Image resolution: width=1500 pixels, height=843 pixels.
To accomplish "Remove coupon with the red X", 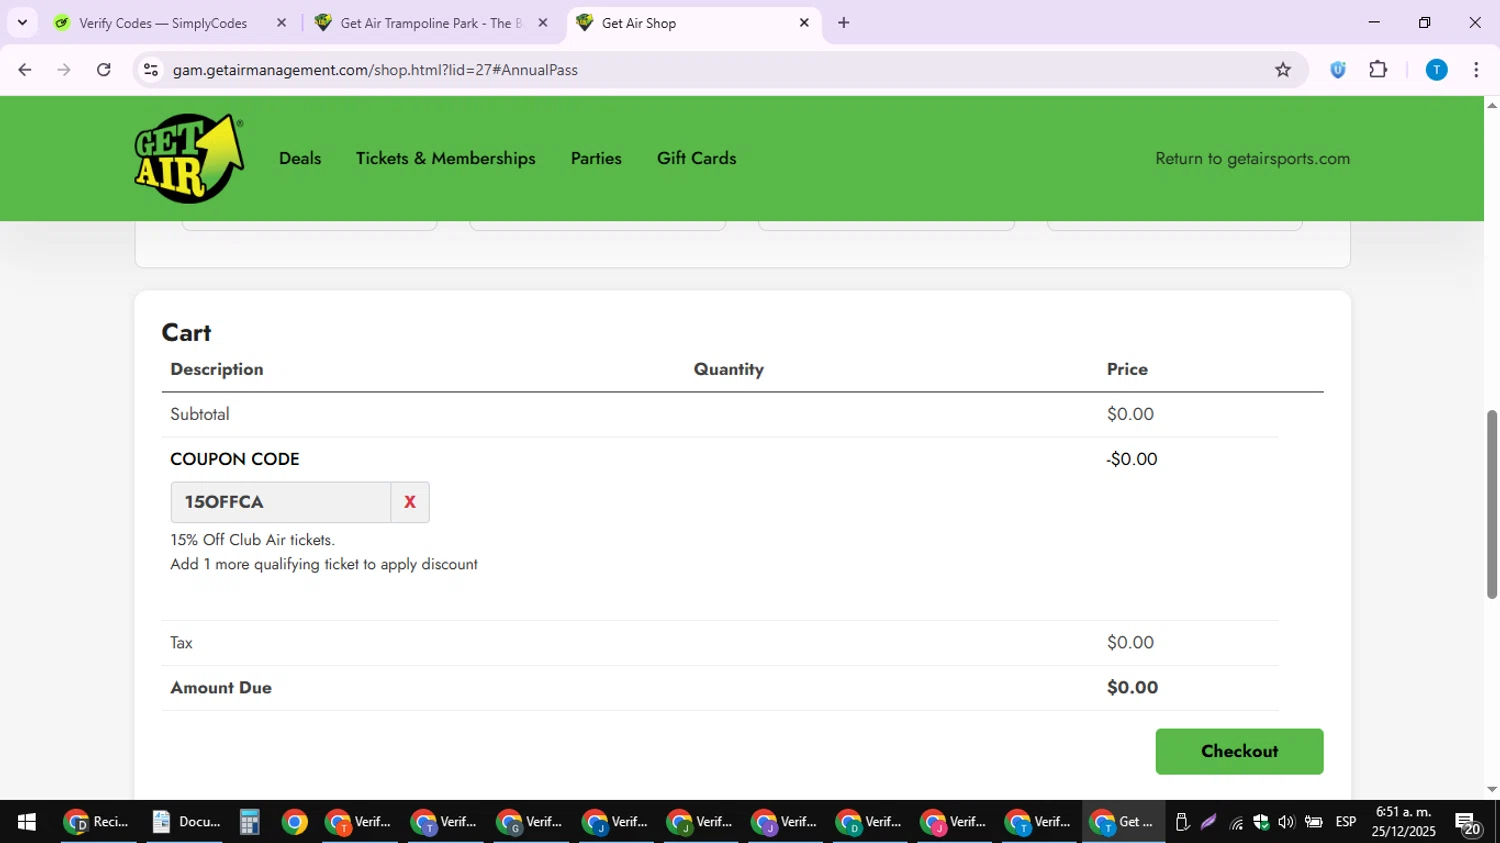I will coord(410,502).
